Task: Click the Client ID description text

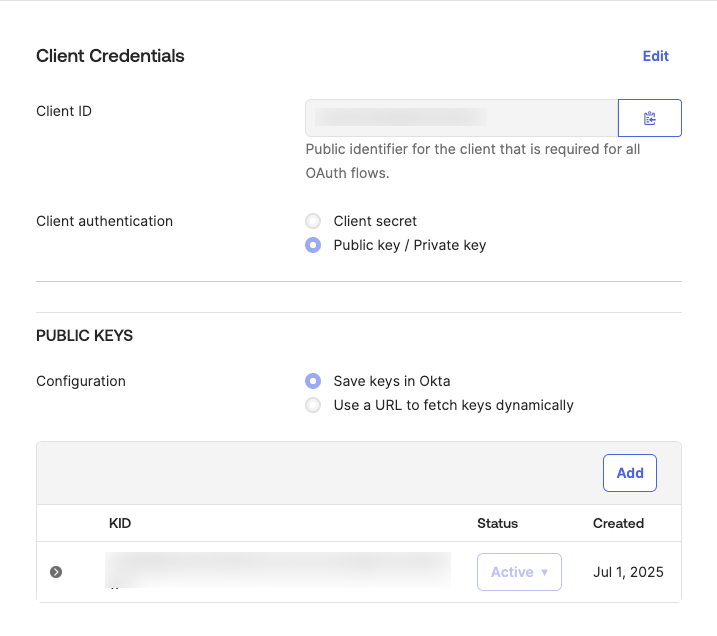Action: (x=472, y=161)
